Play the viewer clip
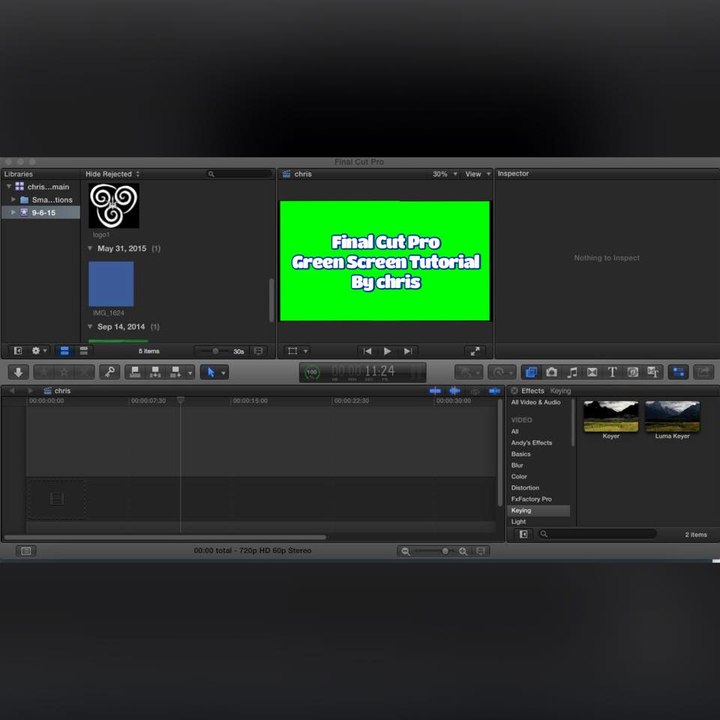 pos(387,351)
